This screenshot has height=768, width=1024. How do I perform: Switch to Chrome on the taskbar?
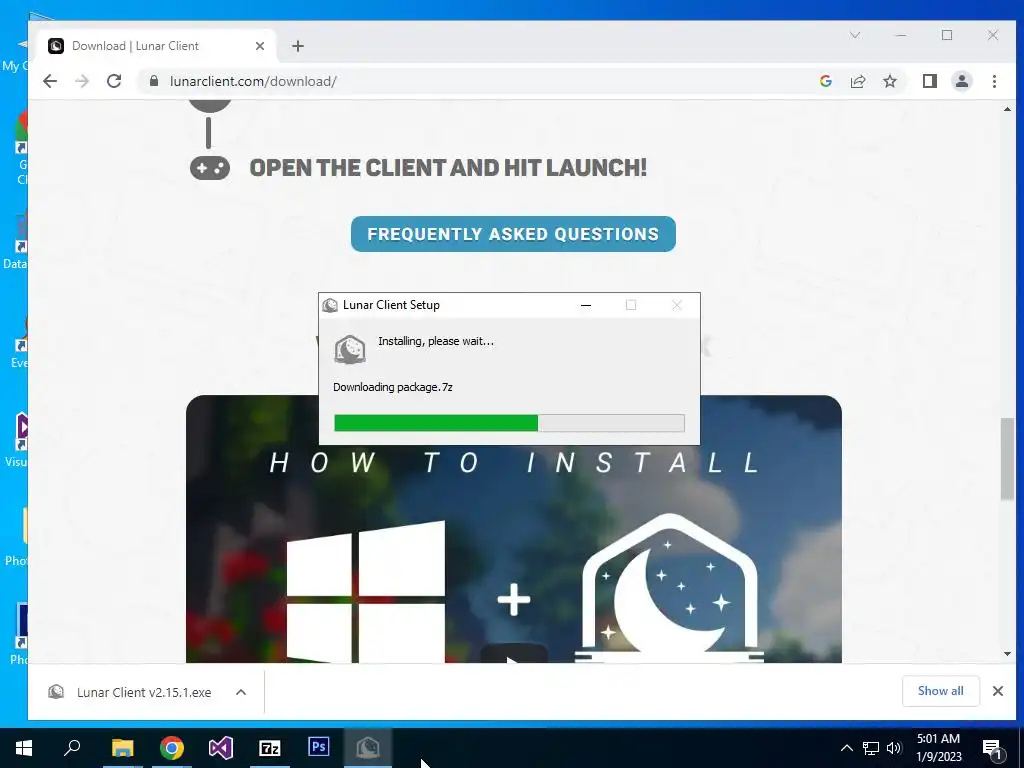(172, 748)
